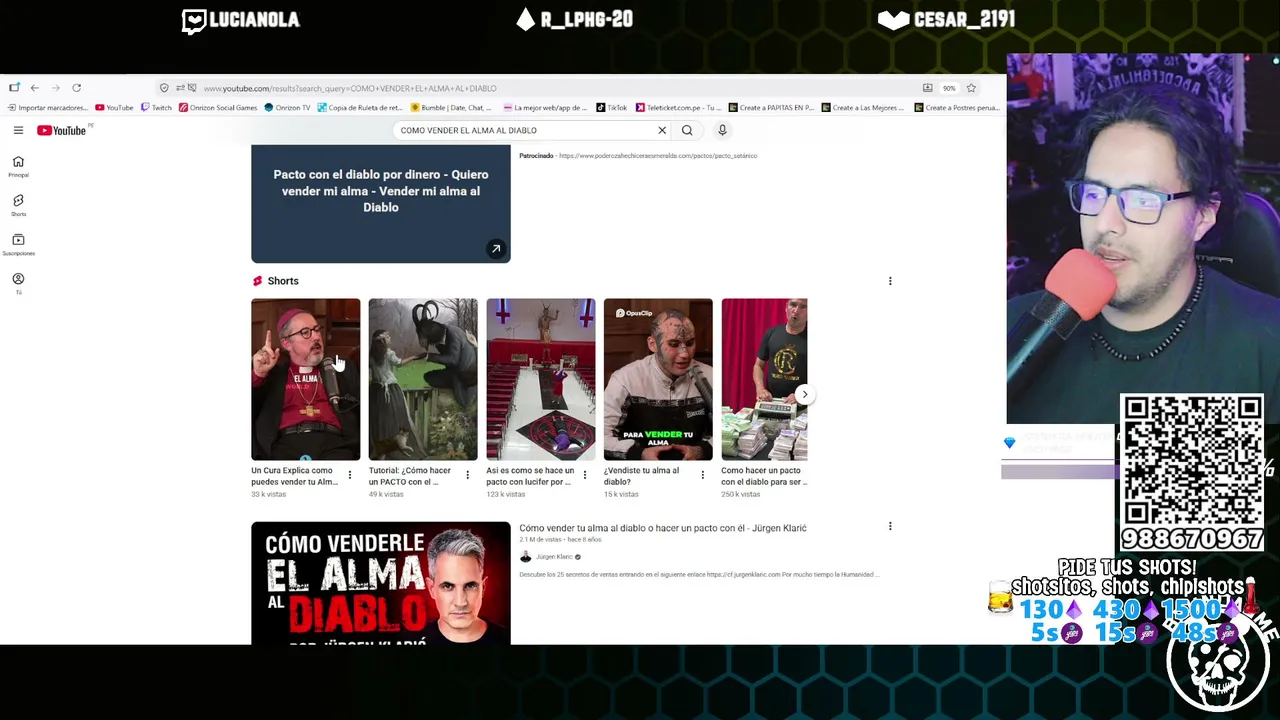Viewport: 1280px width, 720px height.
Task: Play the short with the priest in red
Action: [x=306, y=379]
